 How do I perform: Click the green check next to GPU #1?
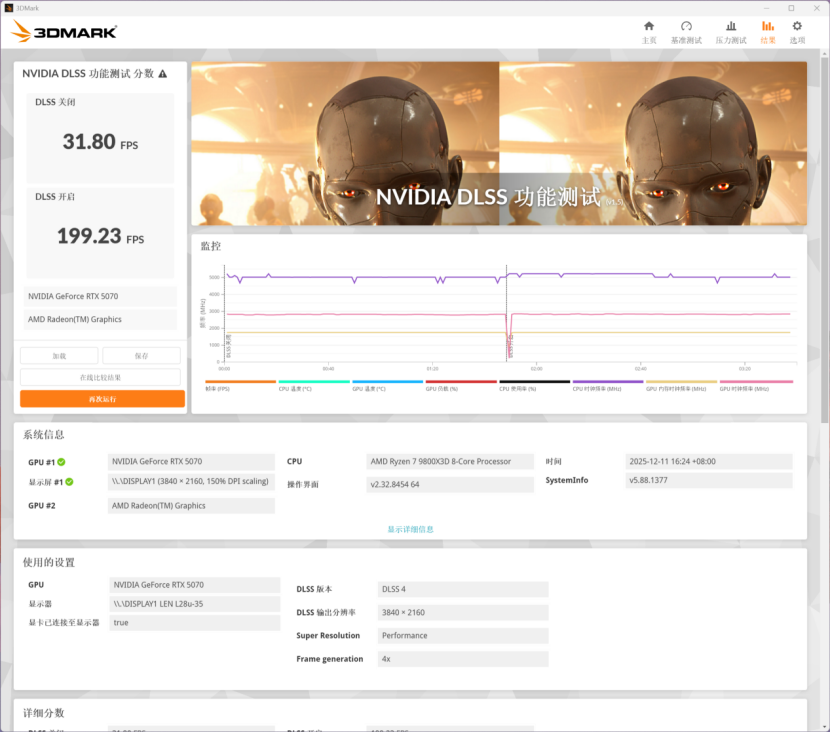pyautogui.click(x=61, y=462)
